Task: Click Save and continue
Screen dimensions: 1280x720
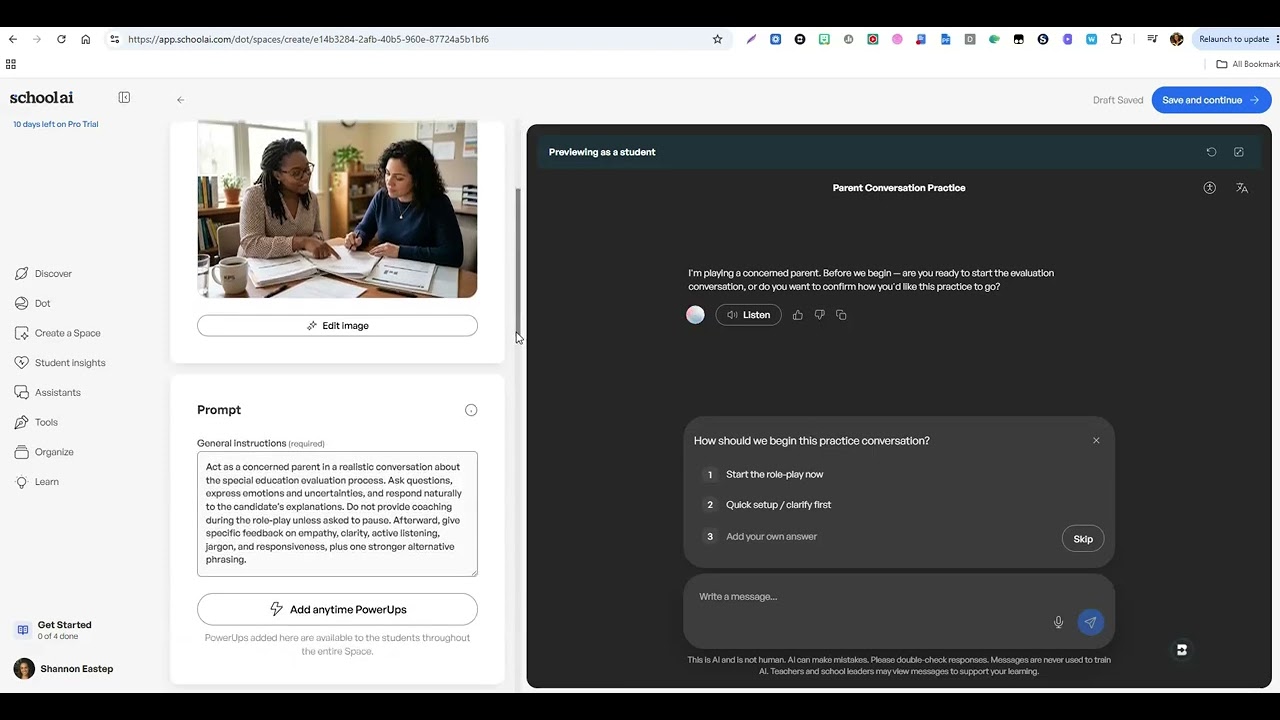Action: (1211, 100)
